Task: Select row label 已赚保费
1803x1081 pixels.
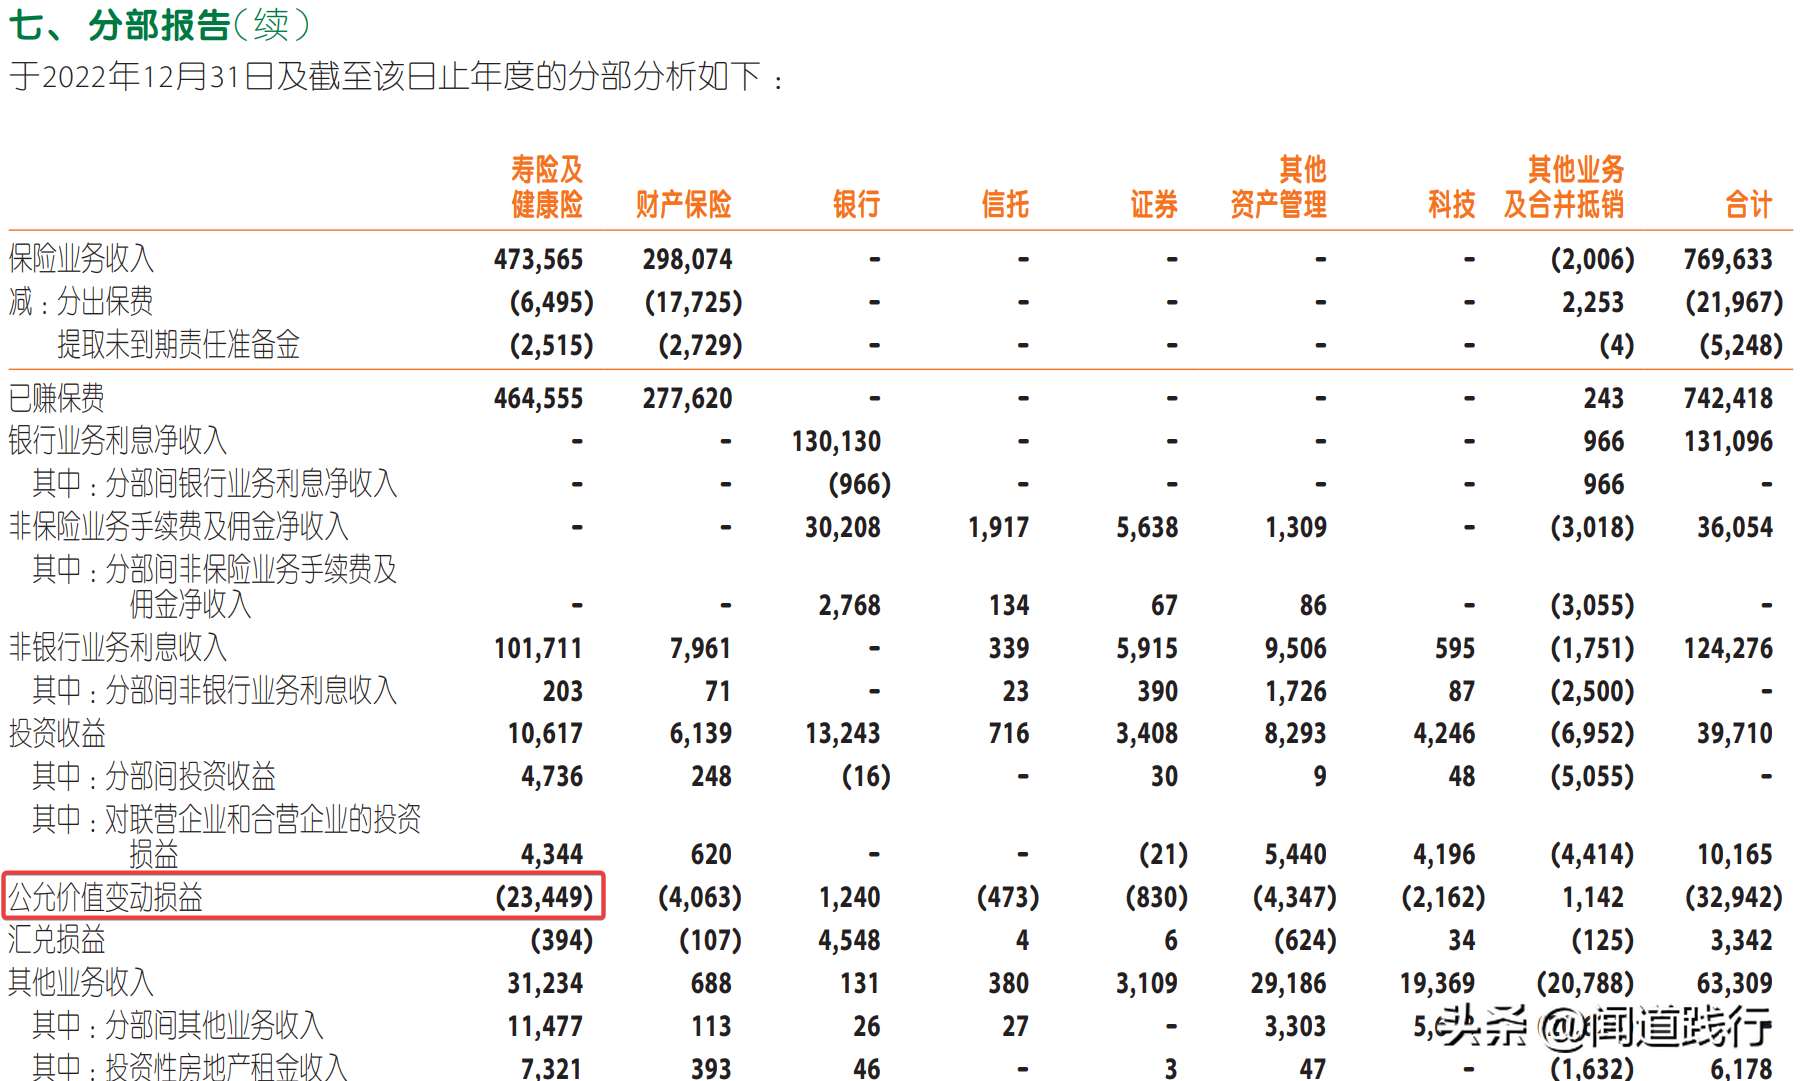Action: coord(57,397)
